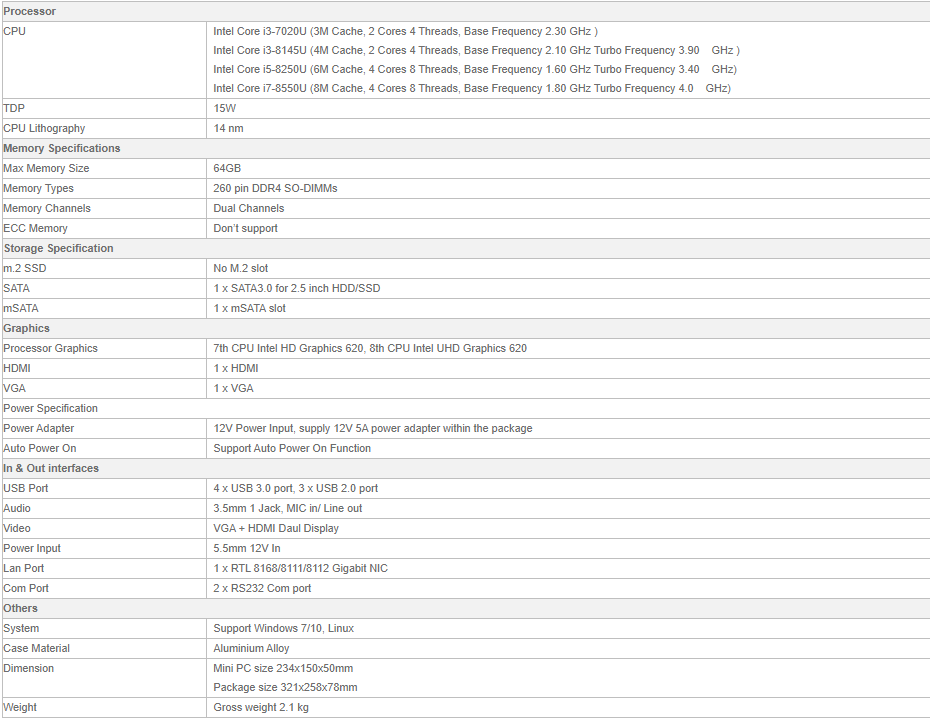Viewport: 930px width, 727px height.
Task: Click the TDP value 15W
Action: tap(225, 108)
